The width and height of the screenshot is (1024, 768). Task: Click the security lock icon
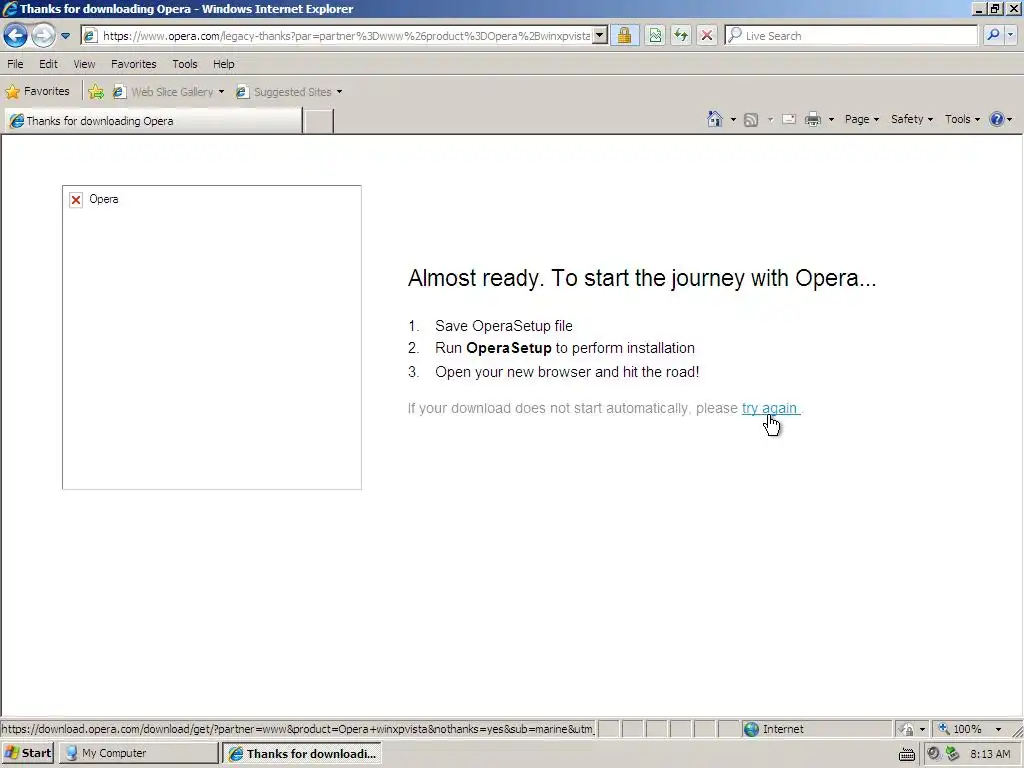coord(624,36)
